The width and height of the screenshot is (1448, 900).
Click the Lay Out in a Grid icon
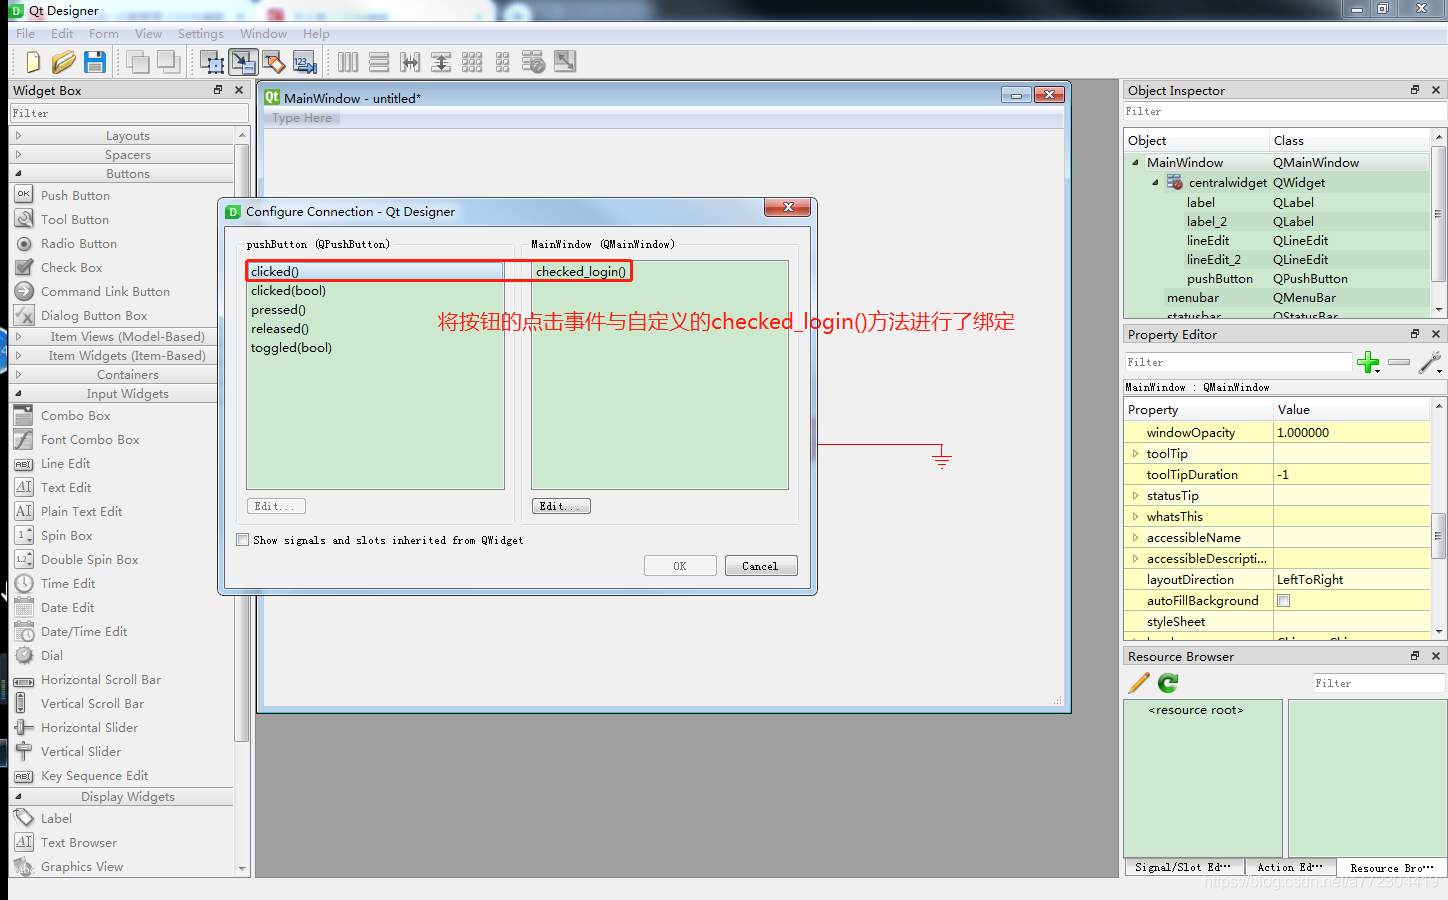[472, 62]
